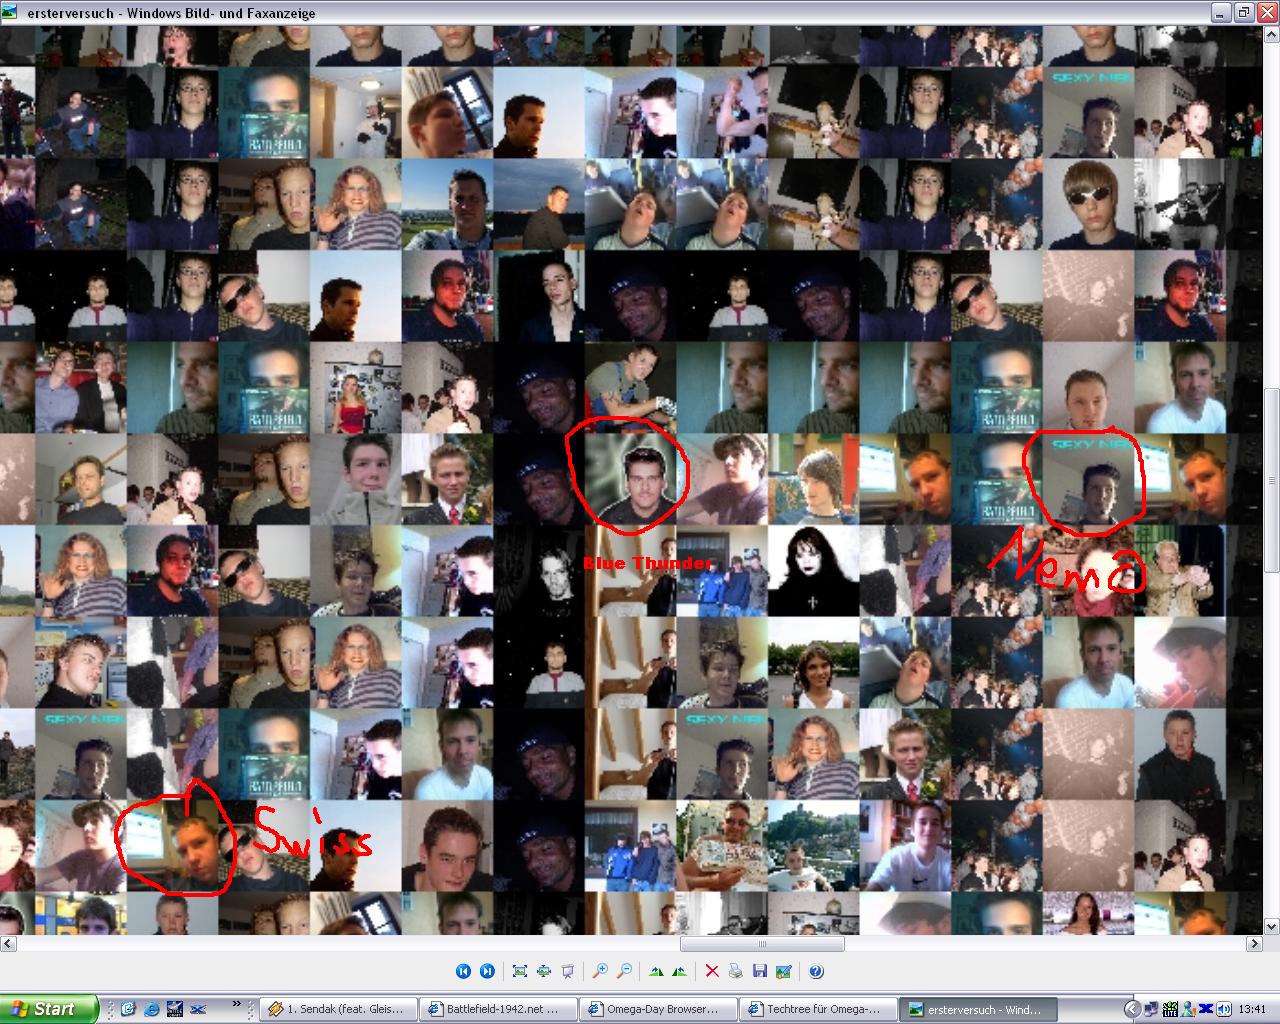Rotate the image clockwise

656,971
